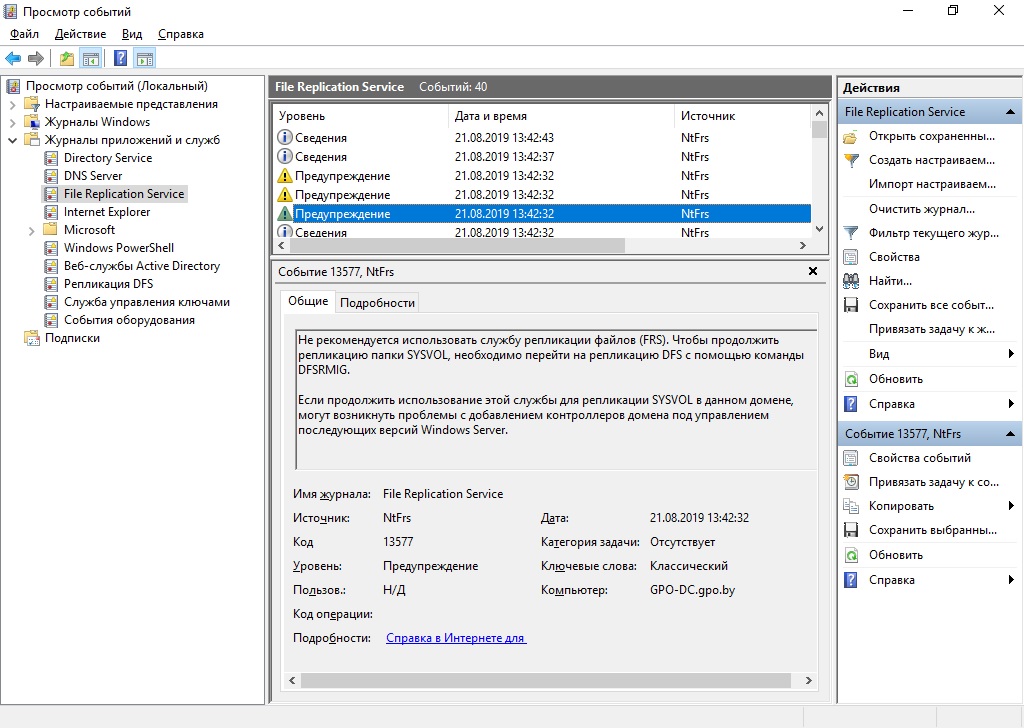Sort events by the Уровень column header

[360, 116]
